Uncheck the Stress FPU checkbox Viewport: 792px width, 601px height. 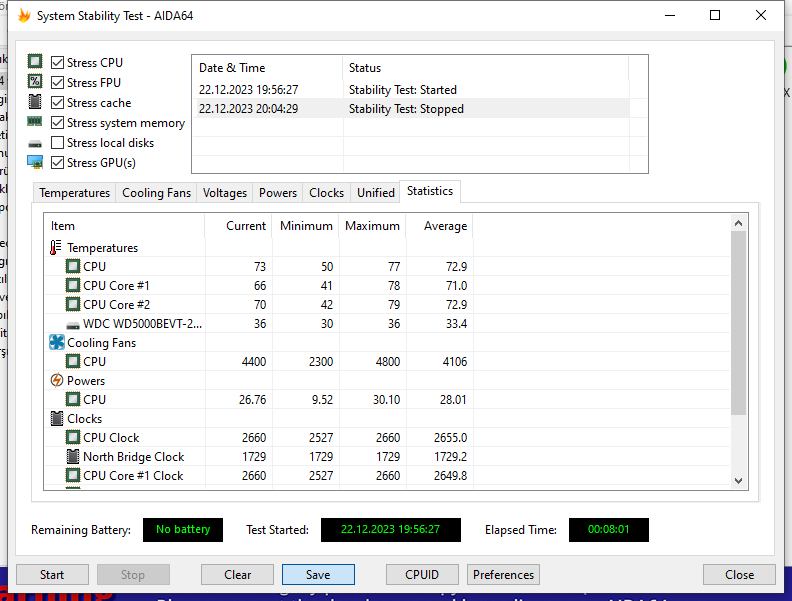58,82
